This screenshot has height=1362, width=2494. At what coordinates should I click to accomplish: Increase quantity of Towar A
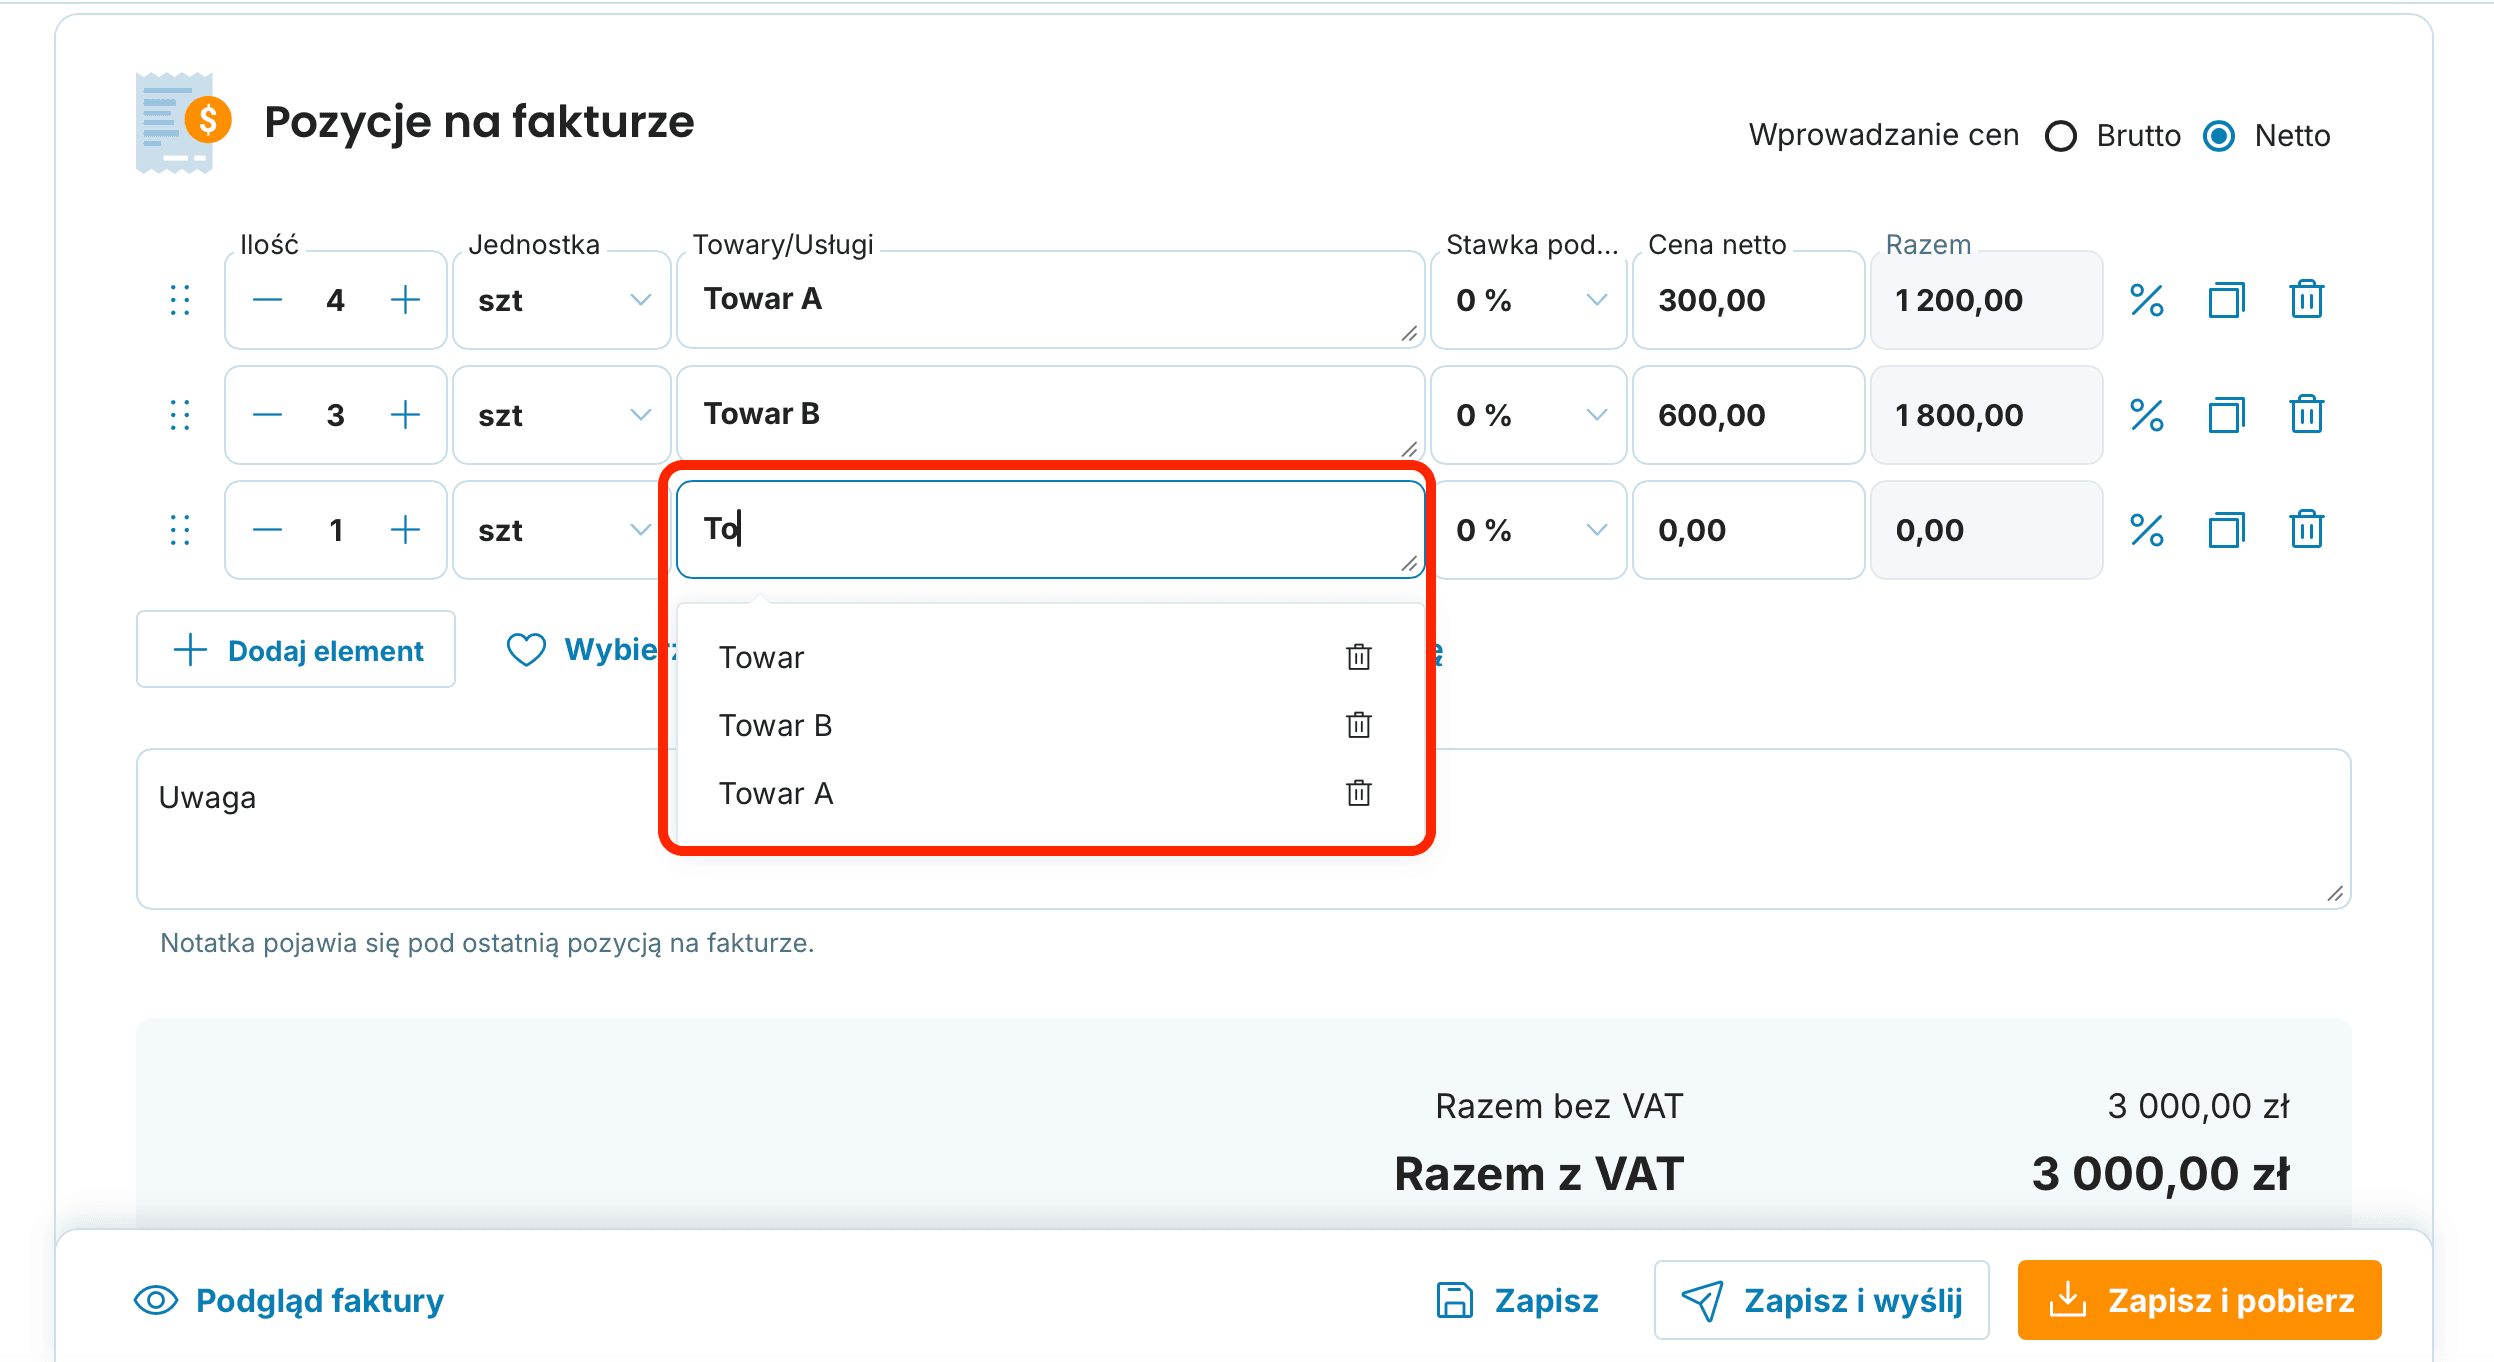[405, 300]
